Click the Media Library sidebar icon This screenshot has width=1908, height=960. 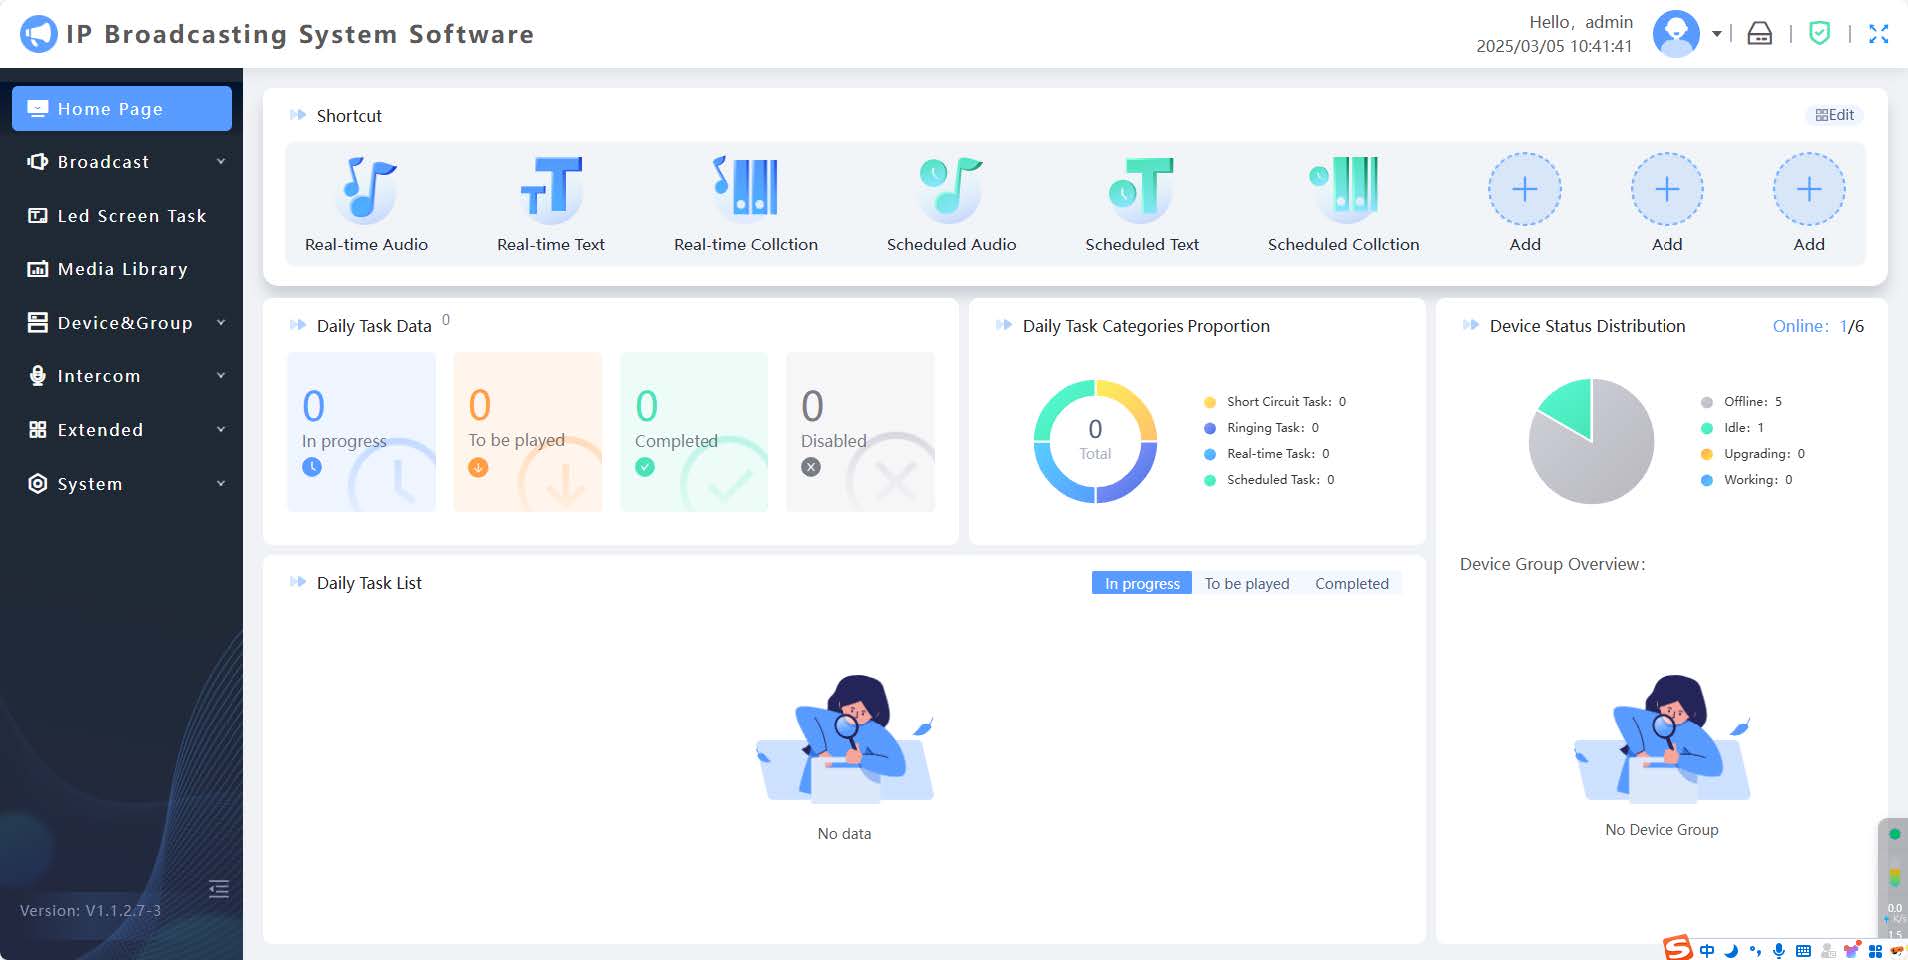(x=38, y=269)
